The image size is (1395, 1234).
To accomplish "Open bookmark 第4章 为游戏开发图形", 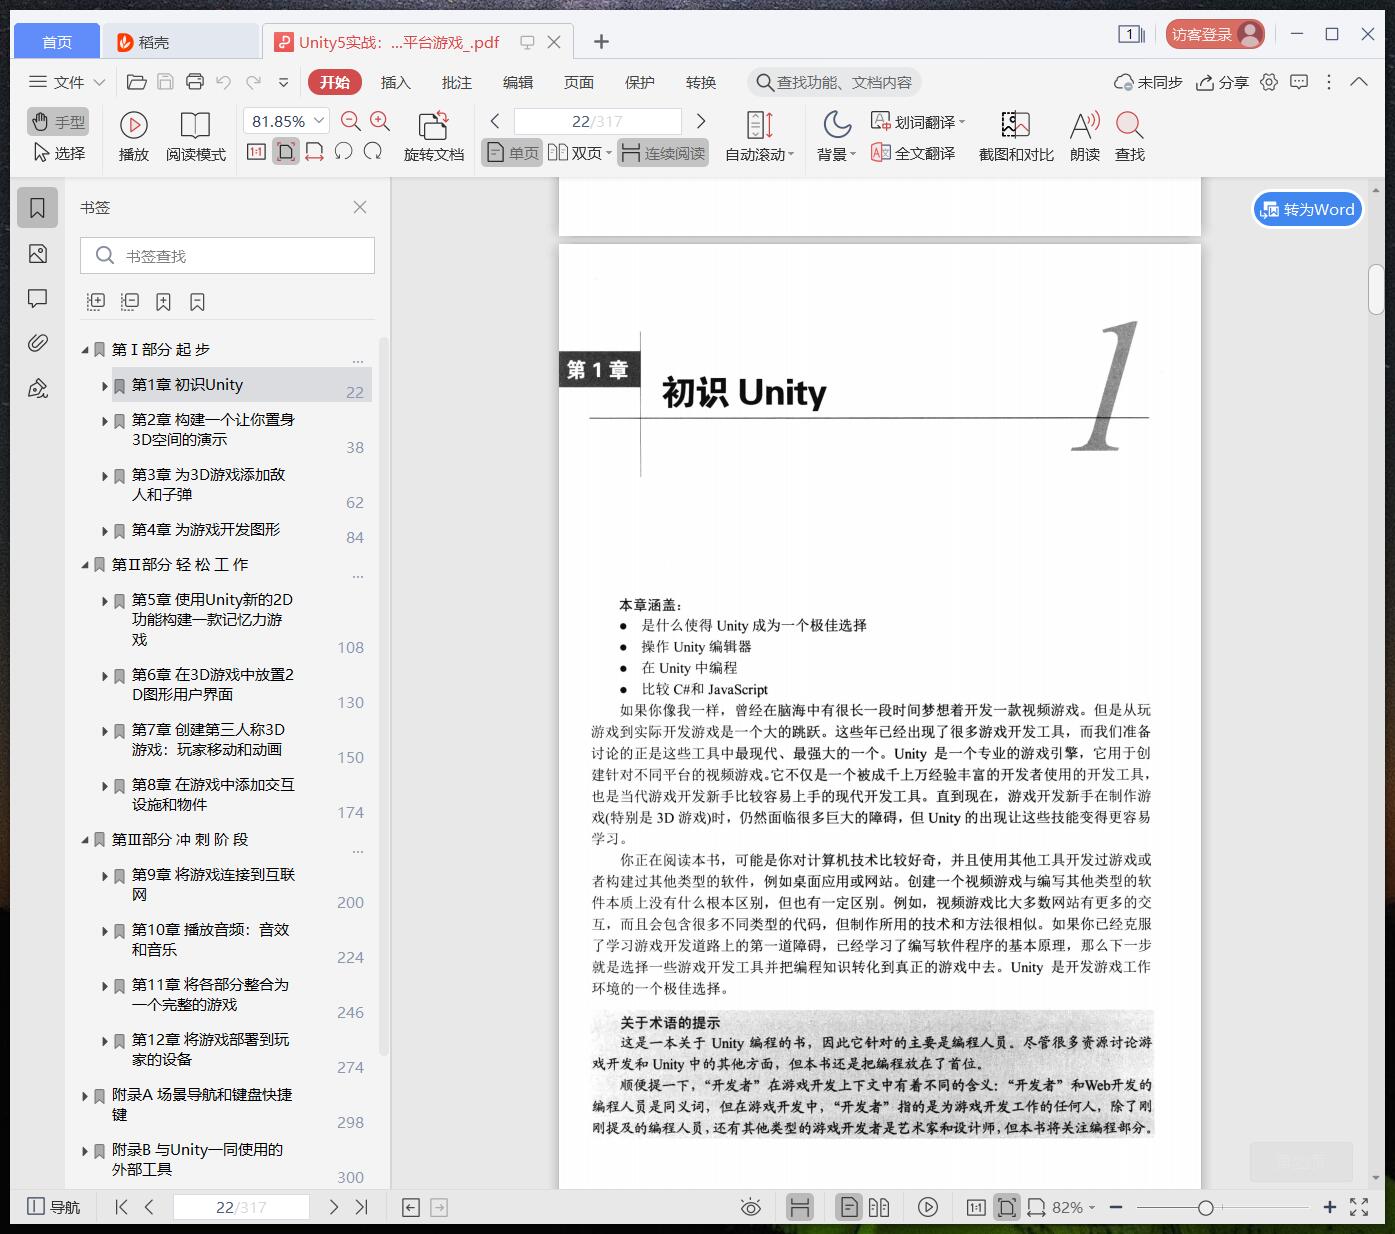I will click(x=206, y=529).
